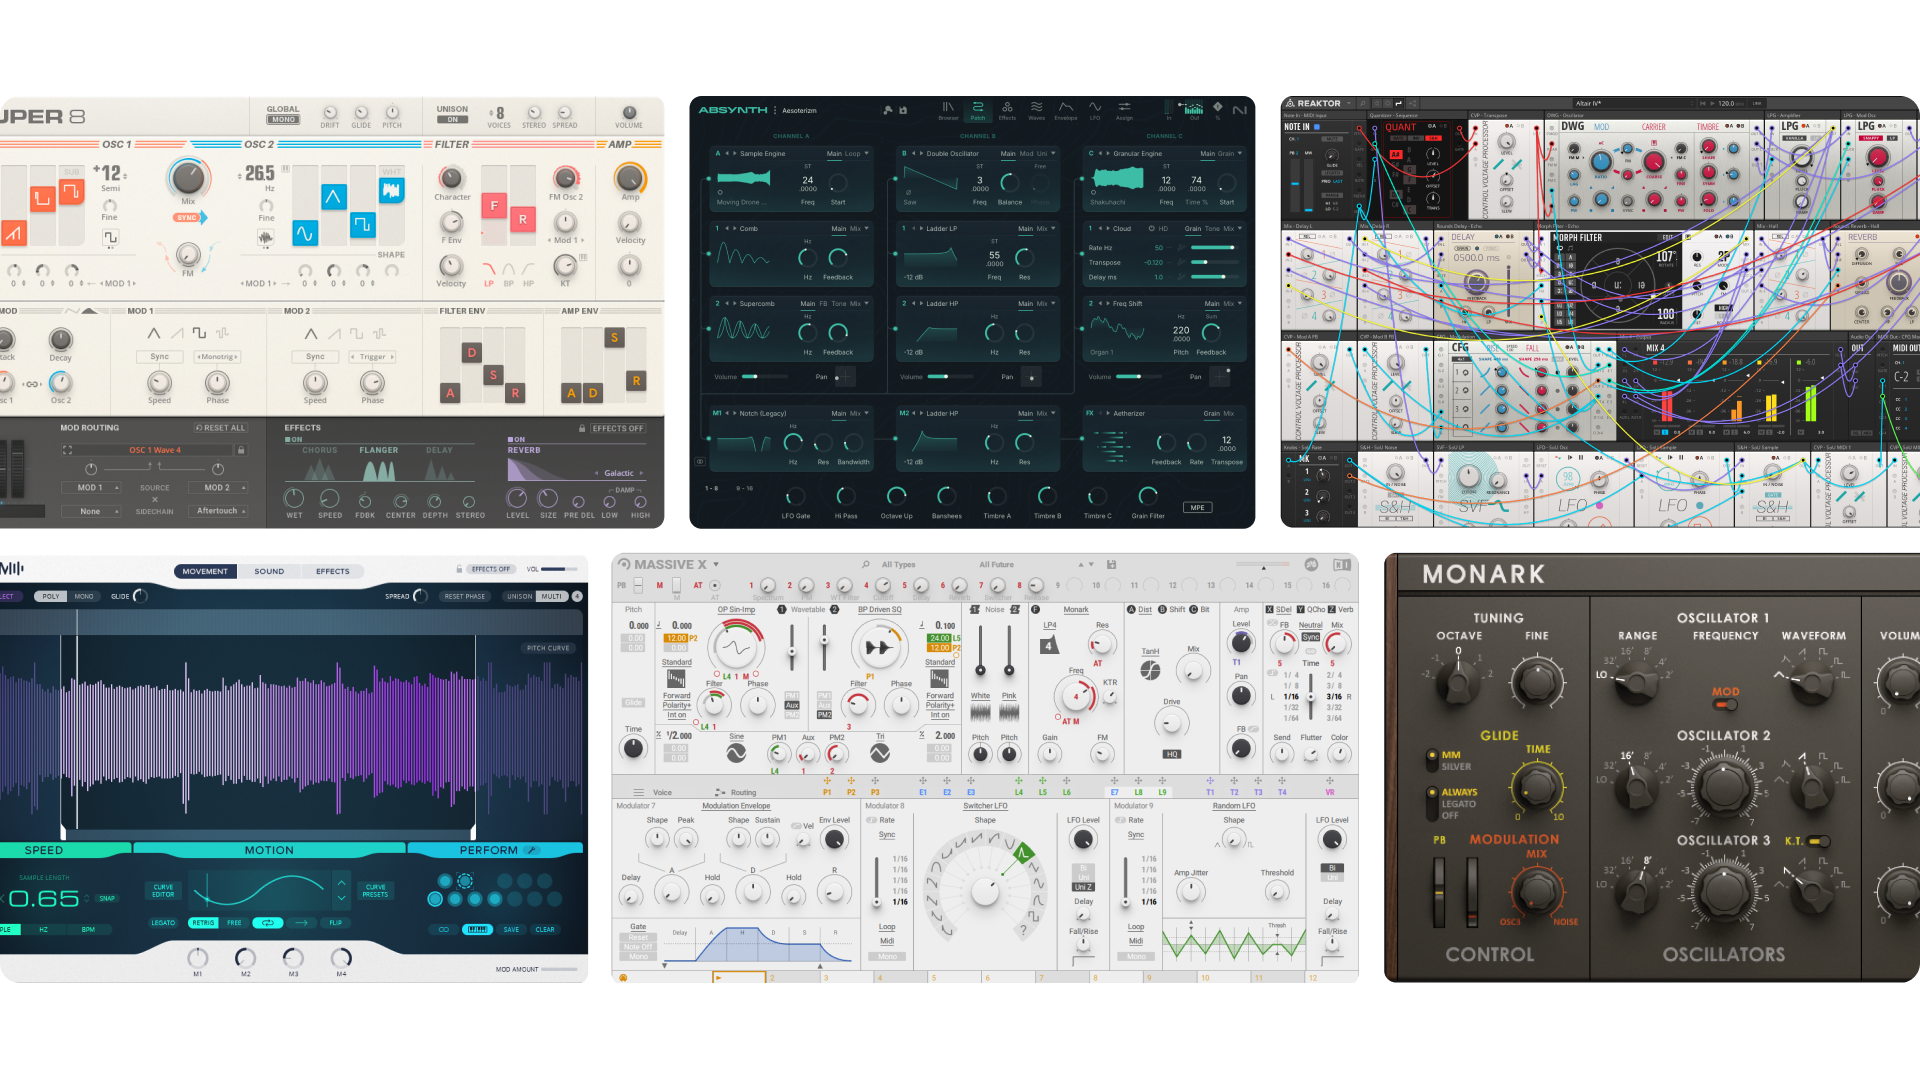Click save icon in Massive X header
Image resolution: width=1920 pixels, height=1080 pixels.
pyautogui.click(x=1111, y=565)
